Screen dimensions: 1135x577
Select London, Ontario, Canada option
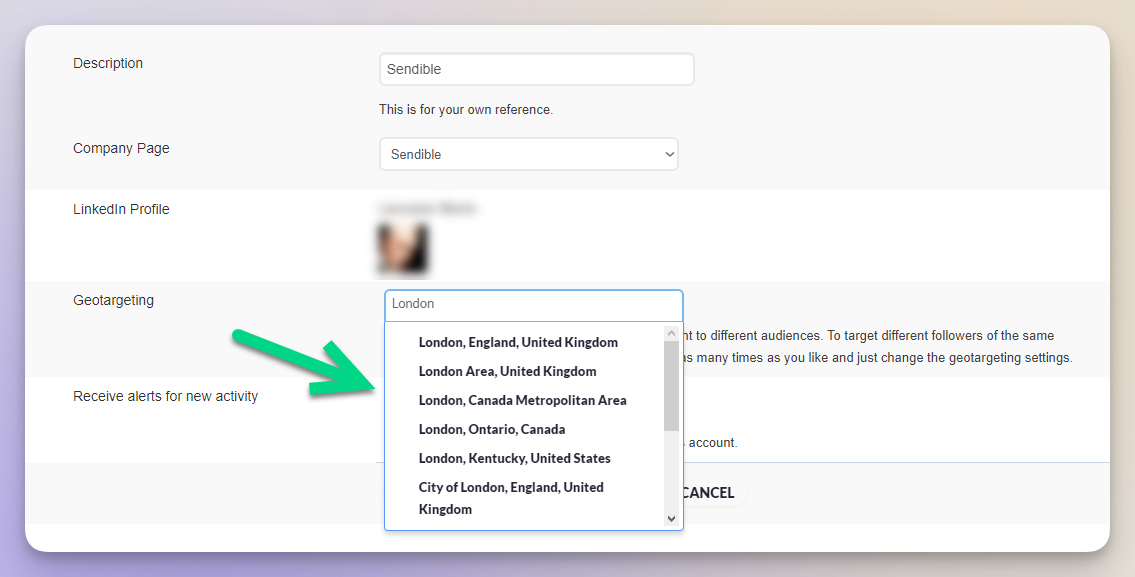coord(492,429)
